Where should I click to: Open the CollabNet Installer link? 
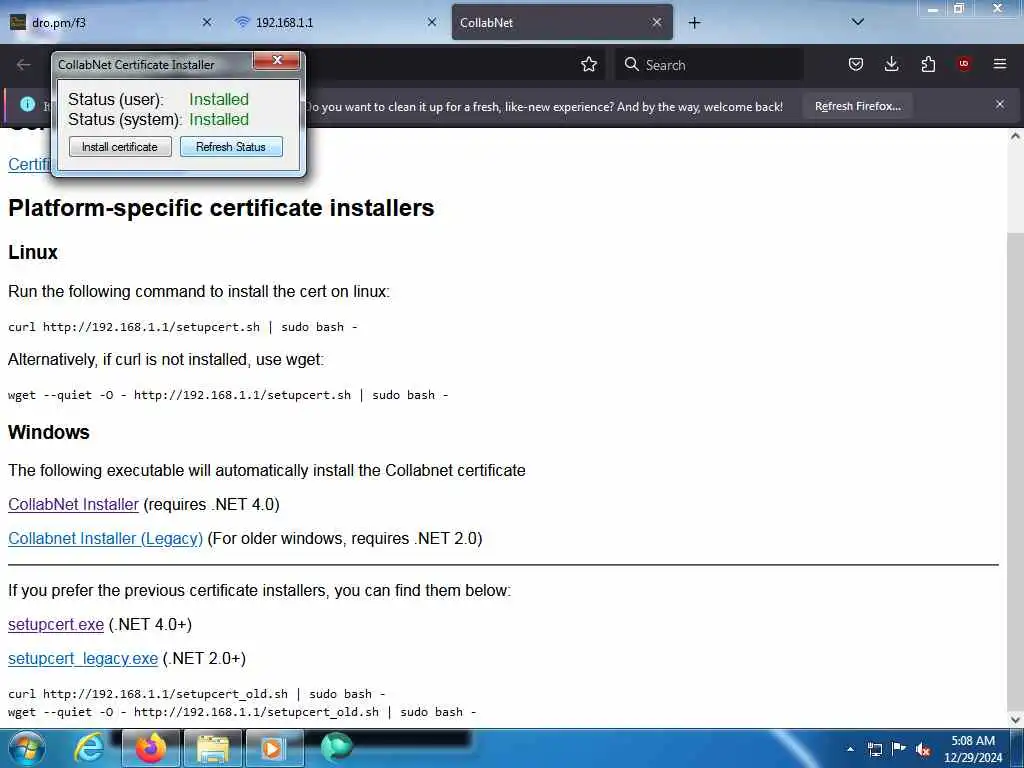(73, 504)
